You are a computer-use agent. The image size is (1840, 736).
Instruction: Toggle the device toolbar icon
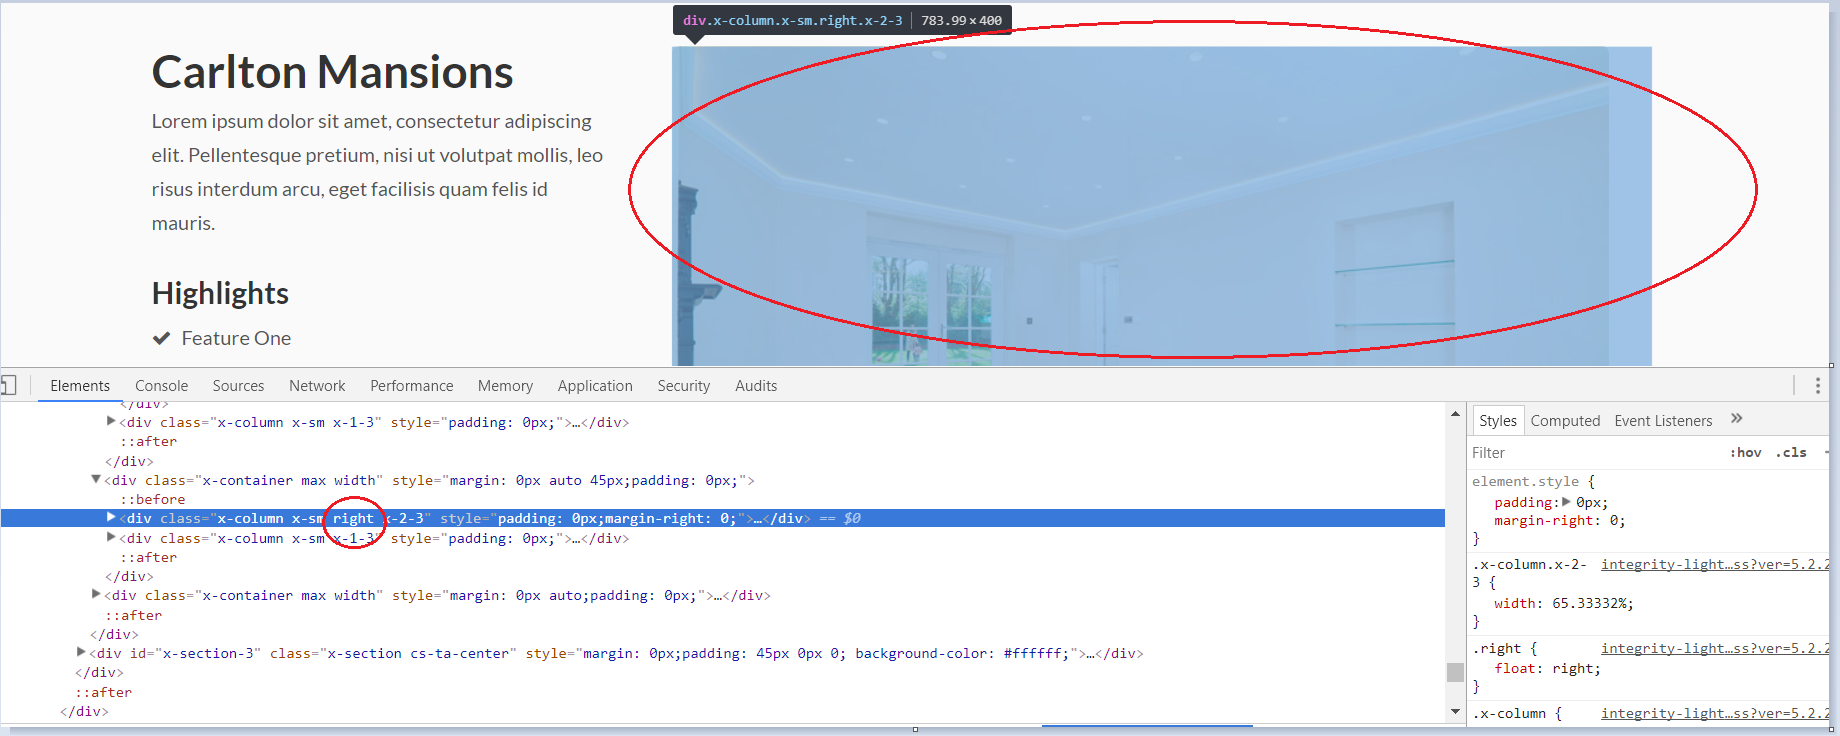click(8, 385)
